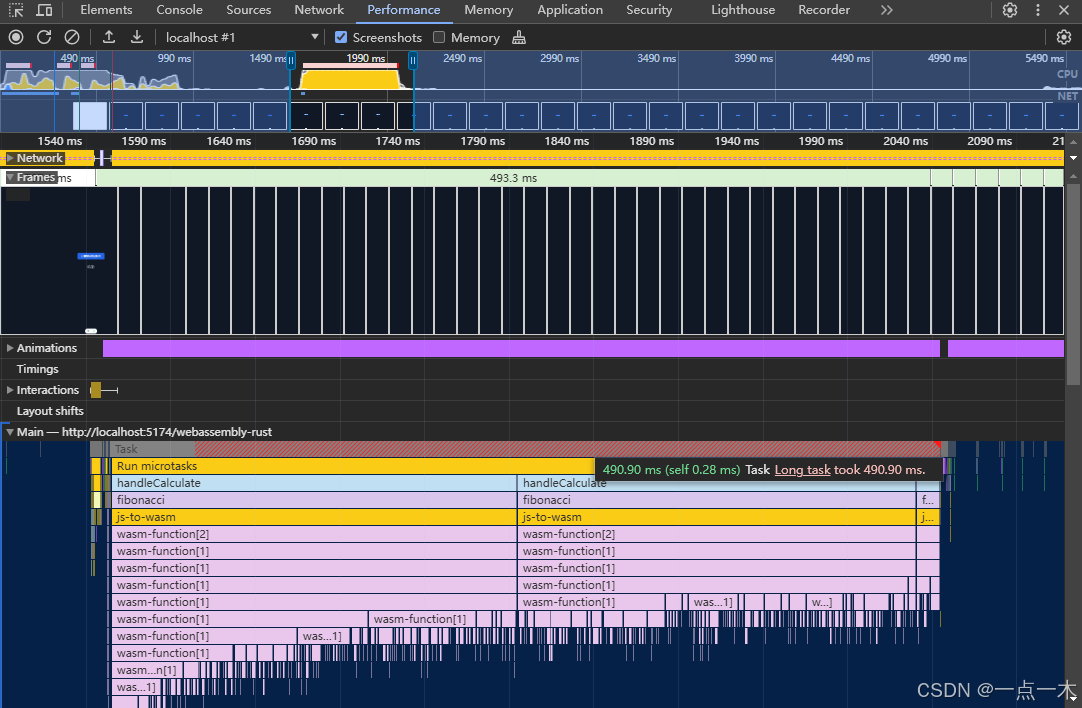Switch to the Console tab

(x=179, y=10)
